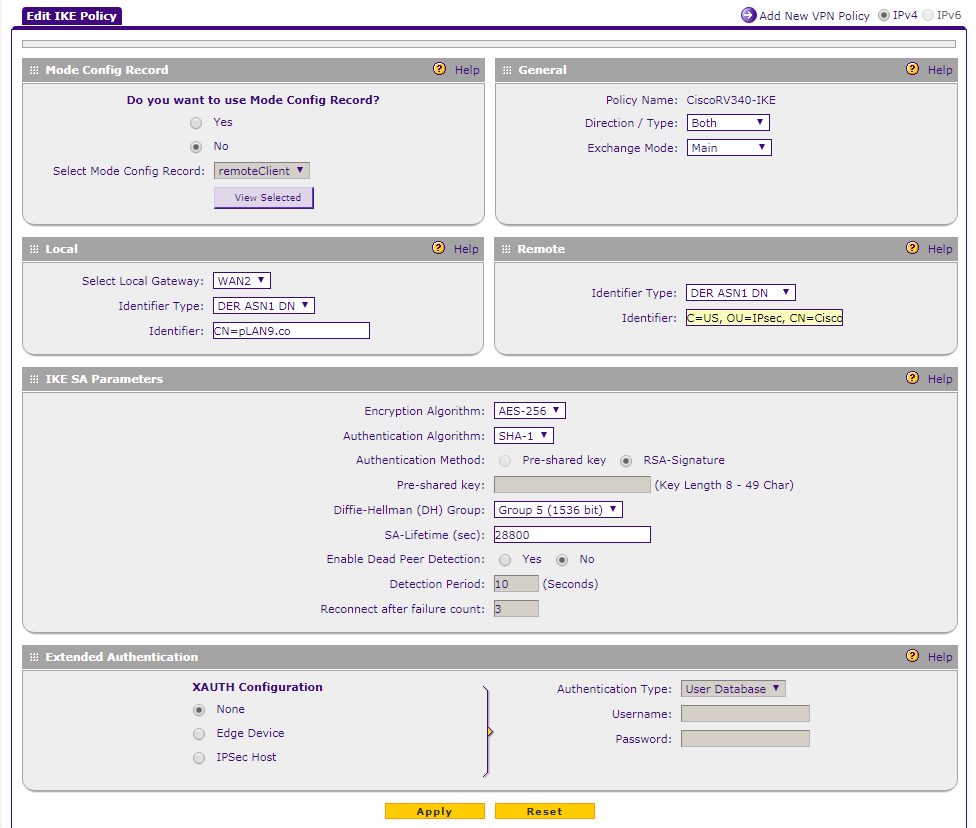This screenshot has height=828, width=976.
Task: Click the Add New VPN Policy arrow icon
Action: 748,15
